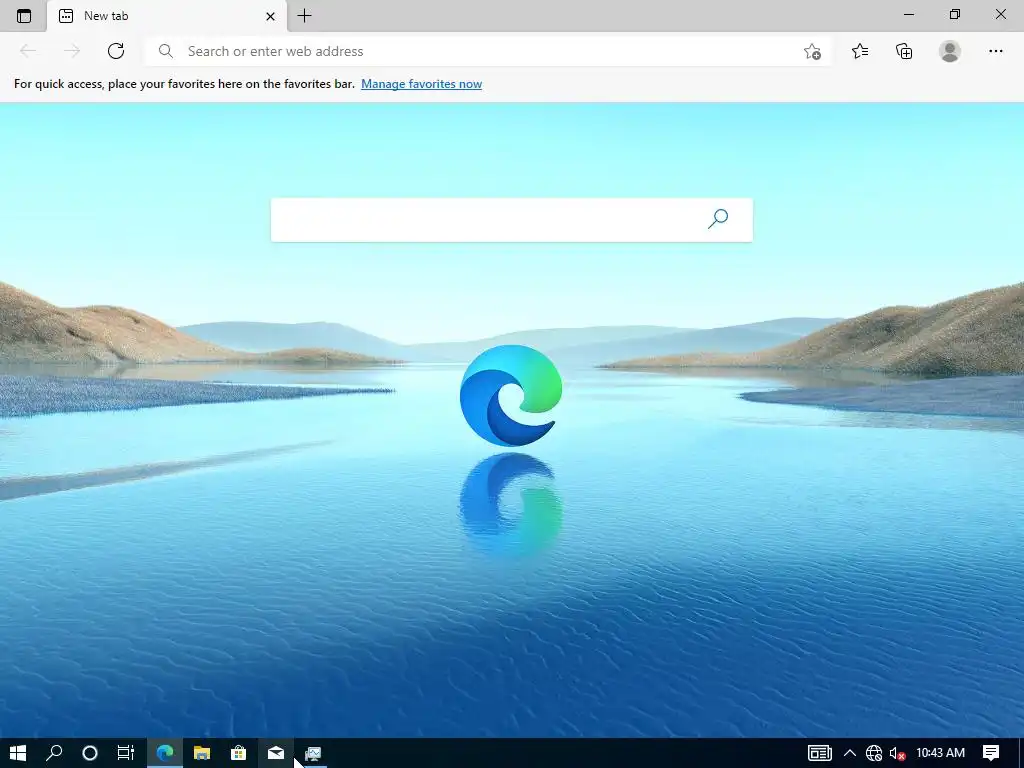Click Manage favorites now link
Screen dimensions: 1024x768
click(x=421, y=84)
